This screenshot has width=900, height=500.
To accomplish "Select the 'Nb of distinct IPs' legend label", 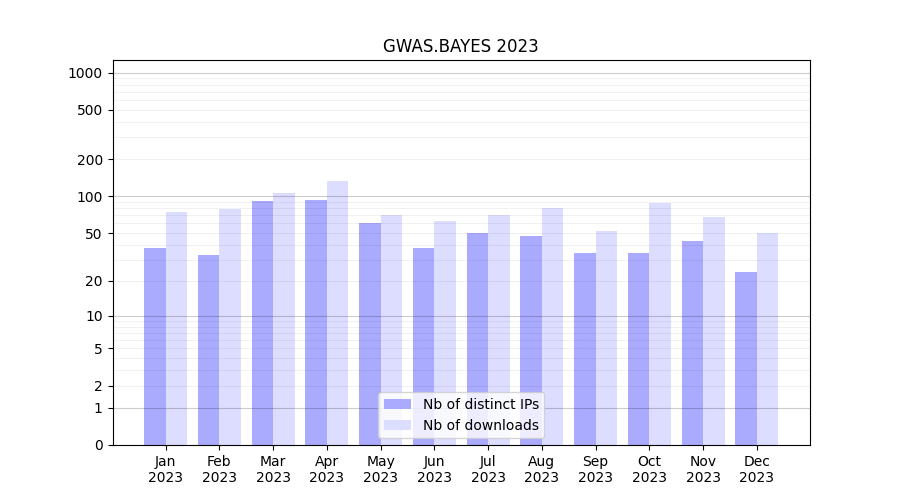I will [480, 404].
